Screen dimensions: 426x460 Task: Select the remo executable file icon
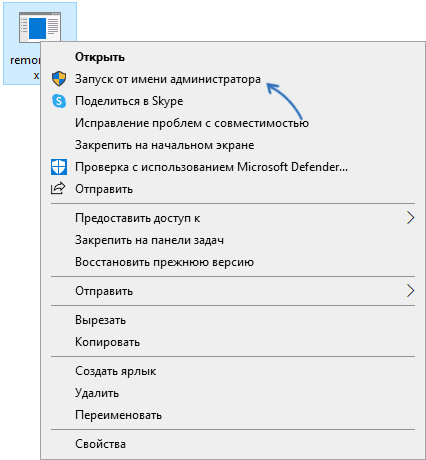(x=40, y=27)
